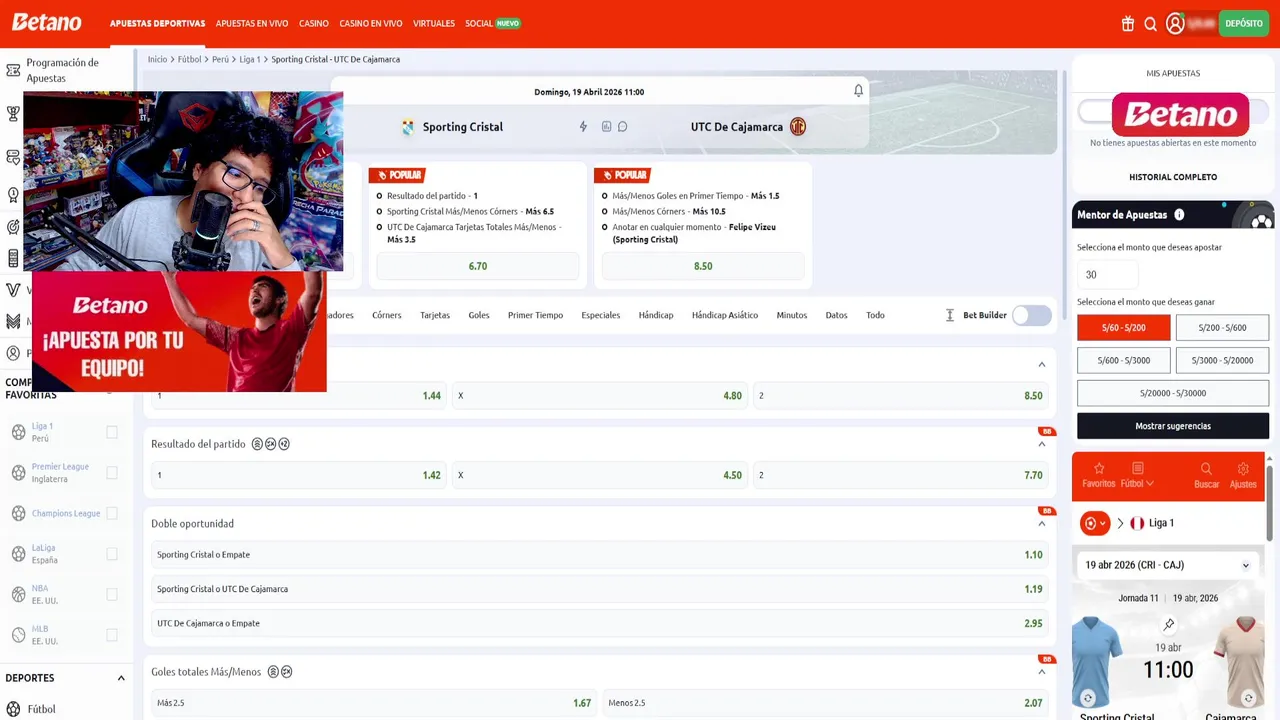Click the refresh icon on Cajamarca jersey

pos(1248,698)
